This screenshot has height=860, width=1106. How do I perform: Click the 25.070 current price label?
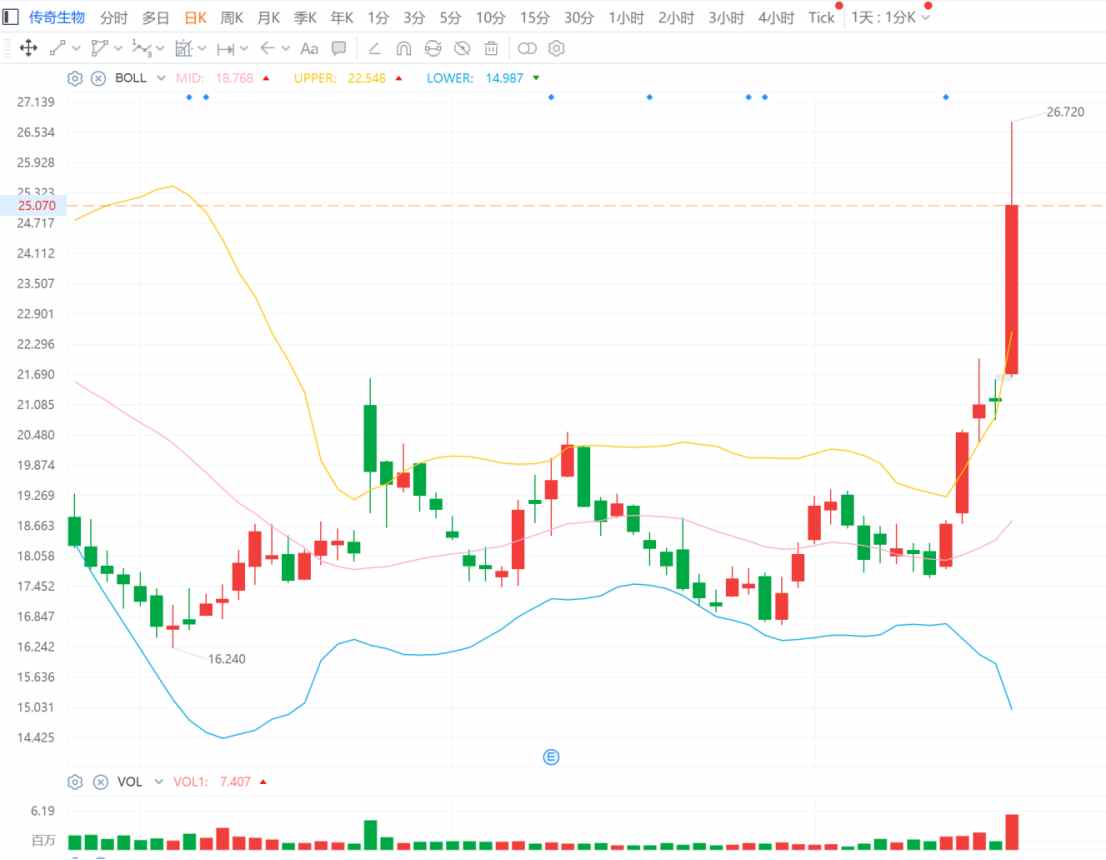click(x=35, y=205)
